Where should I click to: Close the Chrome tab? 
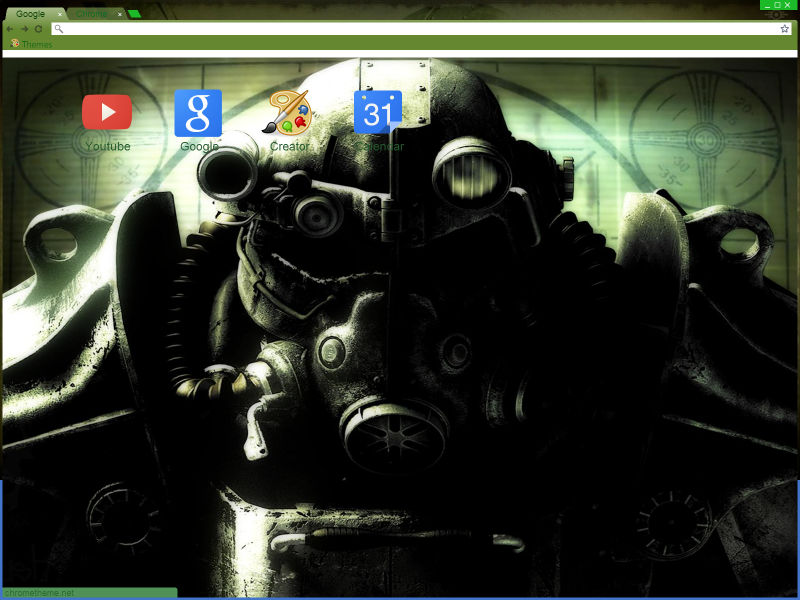pos(120,14)
